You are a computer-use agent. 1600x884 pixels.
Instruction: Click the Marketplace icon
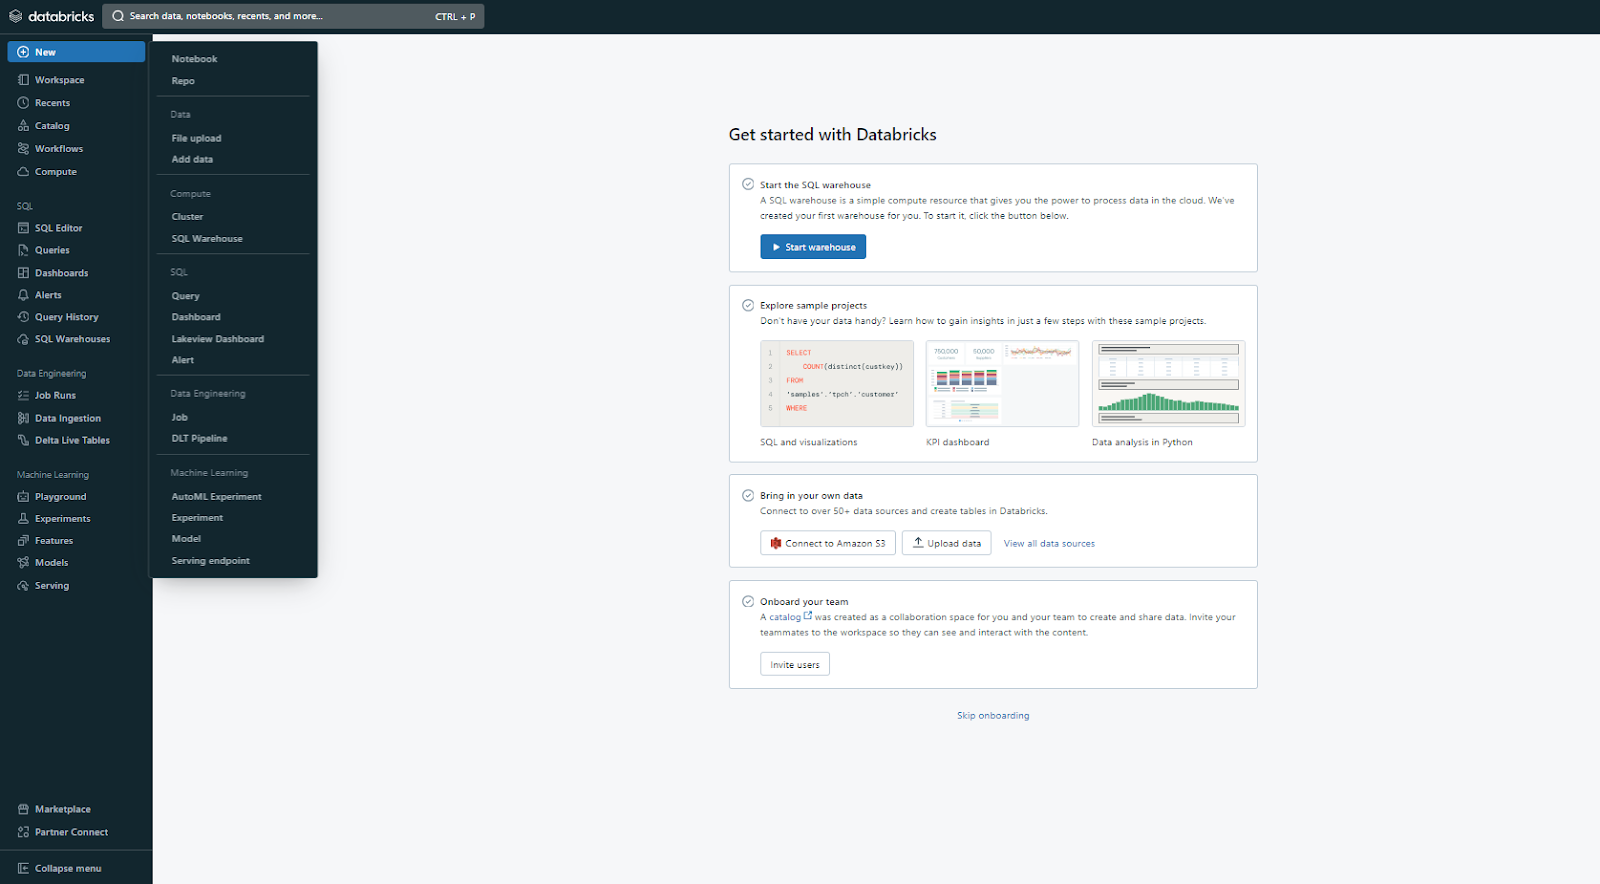(23, 809)
